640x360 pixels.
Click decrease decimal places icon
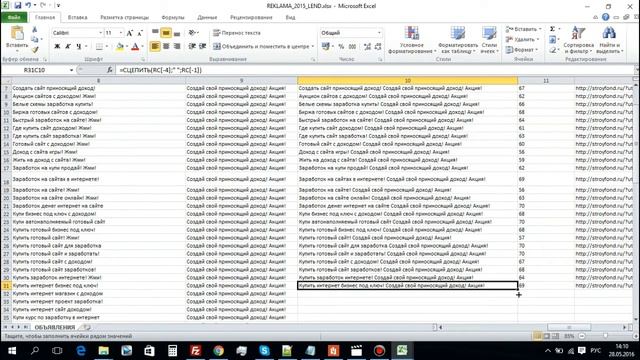(x=378, y=47)
